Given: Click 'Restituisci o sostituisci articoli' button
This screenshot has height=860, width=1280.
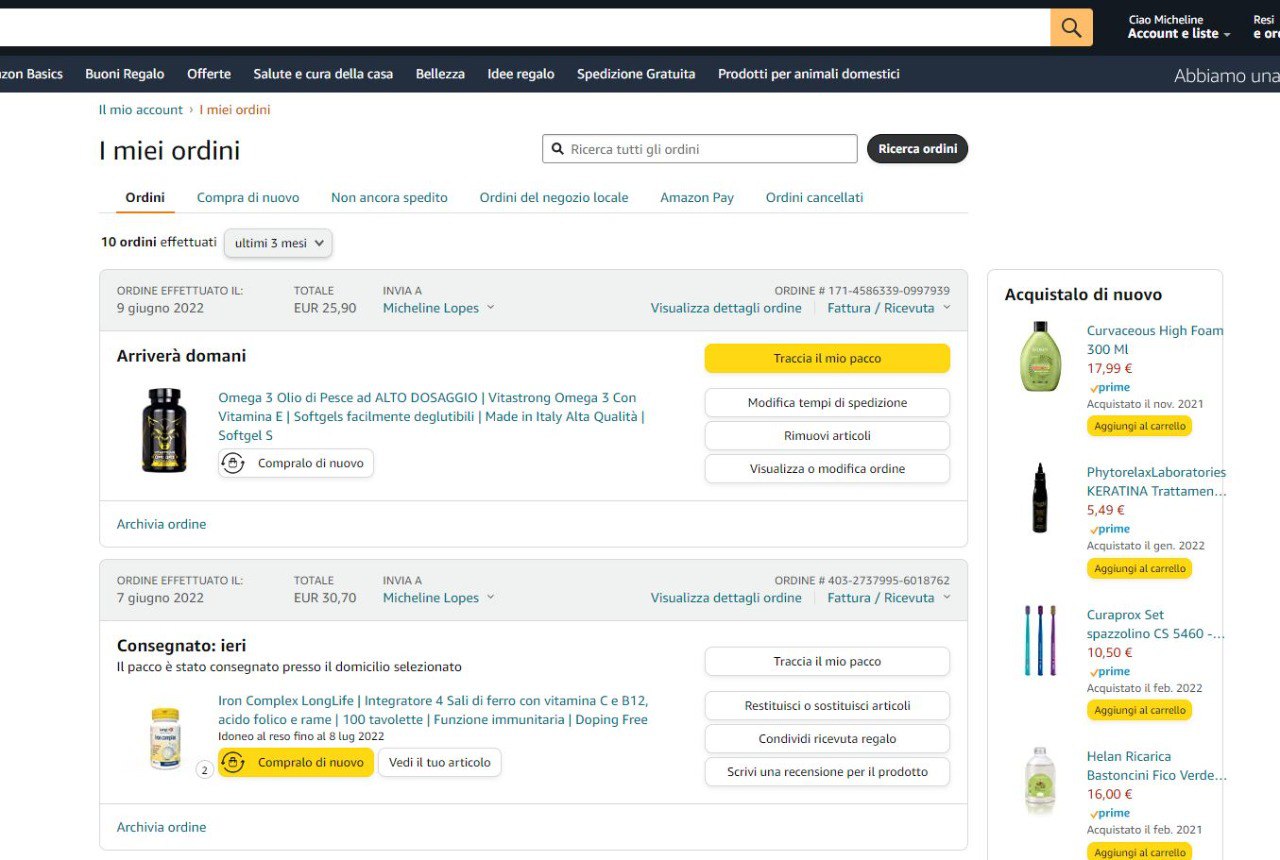Looking at the screenshot, I should pos(827,706).
